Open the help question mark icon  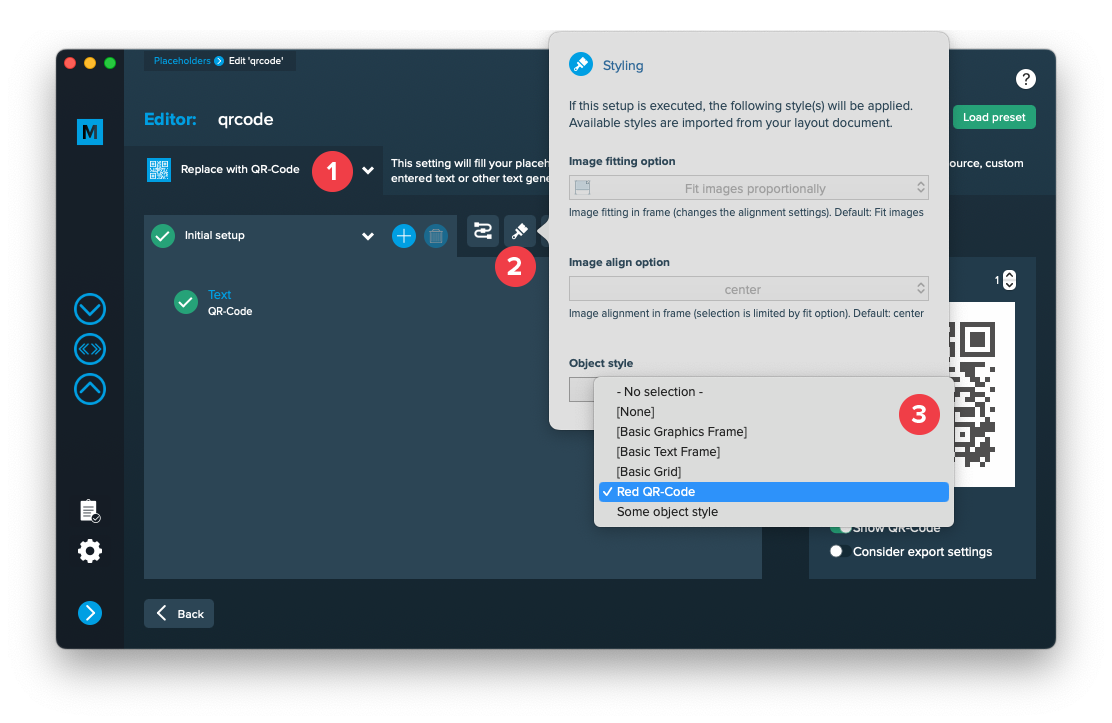[x=1025, y=79]
